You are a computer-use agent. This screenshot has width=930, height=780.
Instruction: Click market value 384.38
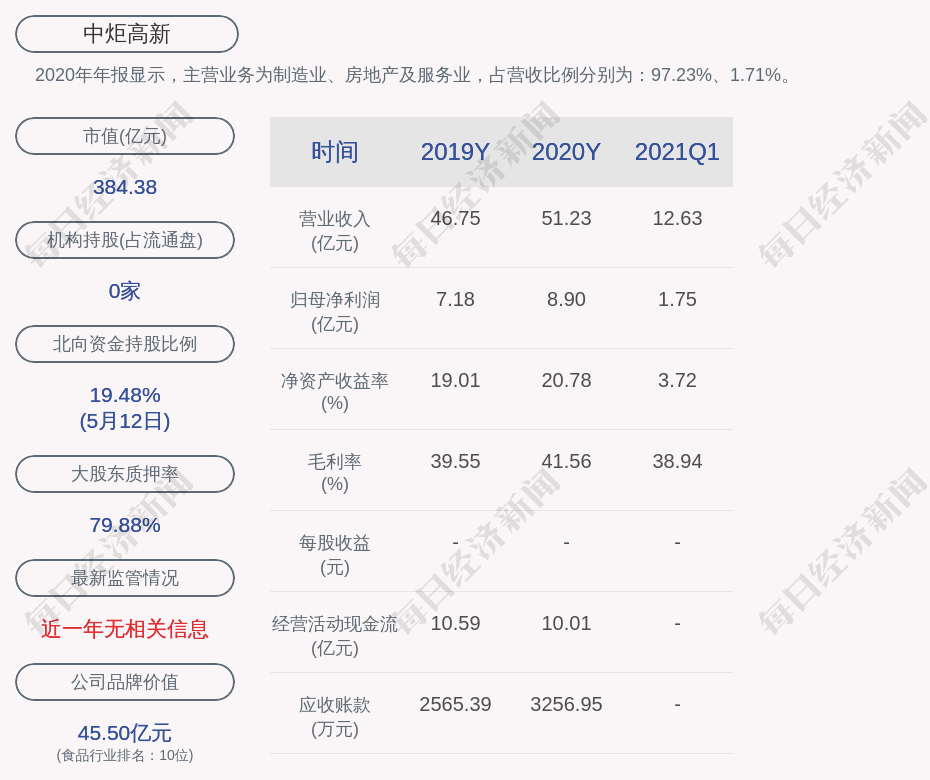pyautogui.click(x=125, y=187)
